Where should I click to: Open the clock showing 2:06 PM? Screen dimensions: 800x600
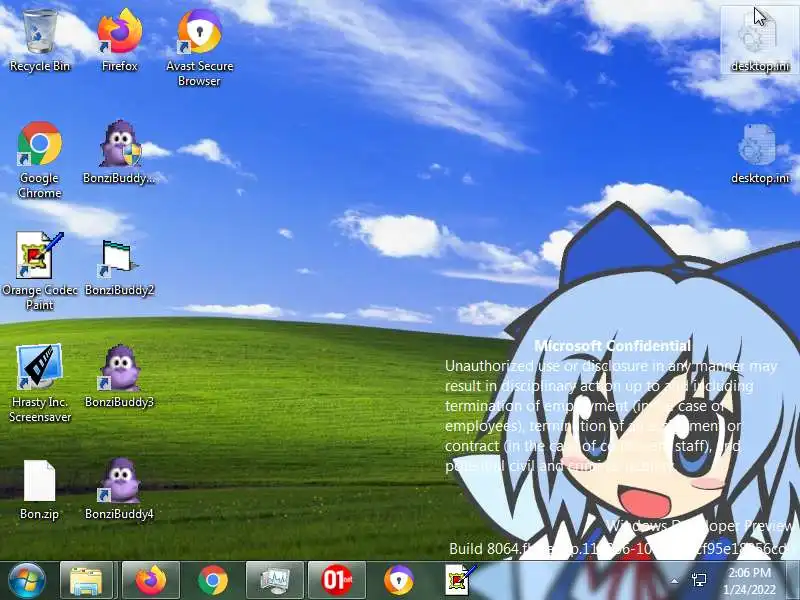(749, 581)
